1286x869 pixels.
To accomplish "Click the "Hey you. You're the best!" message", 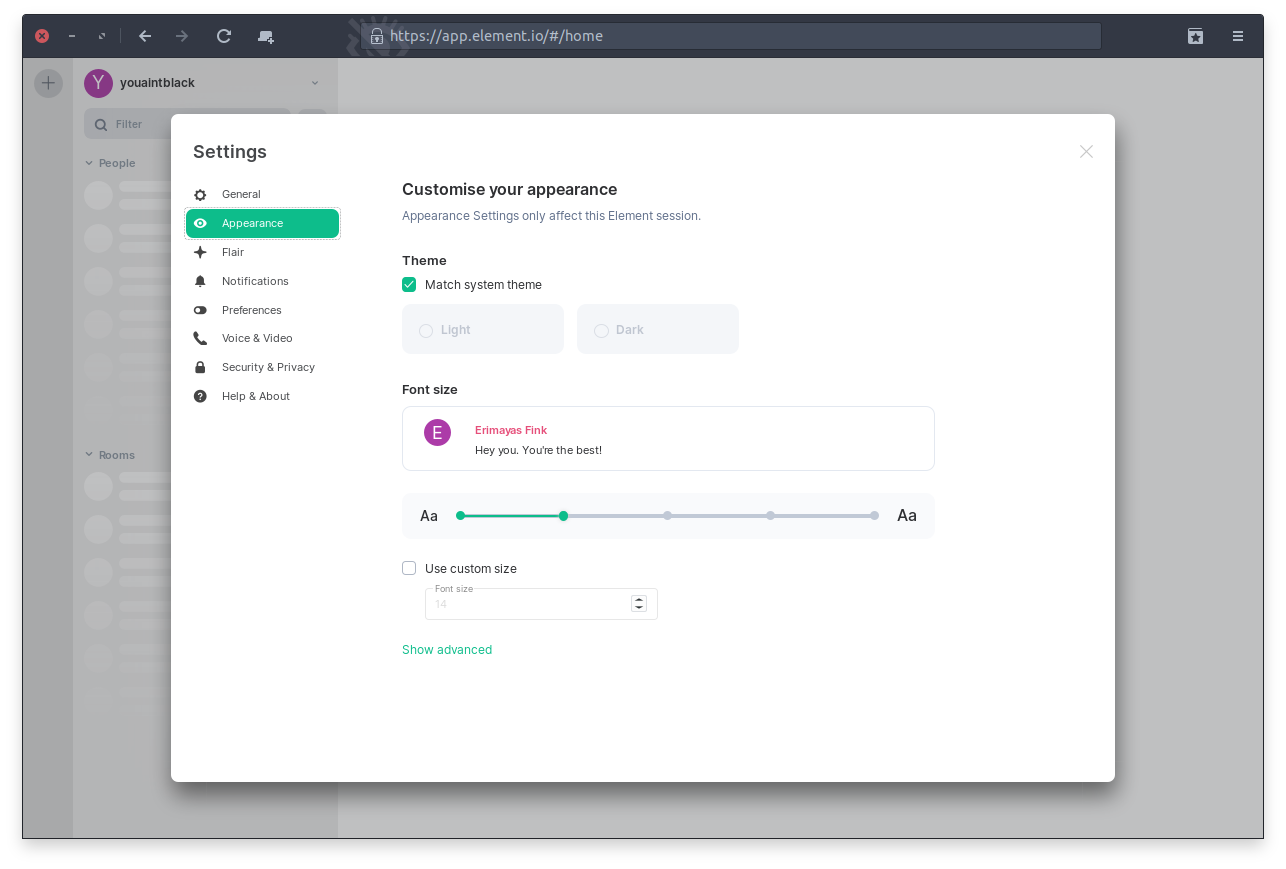I will click(538, 450).
